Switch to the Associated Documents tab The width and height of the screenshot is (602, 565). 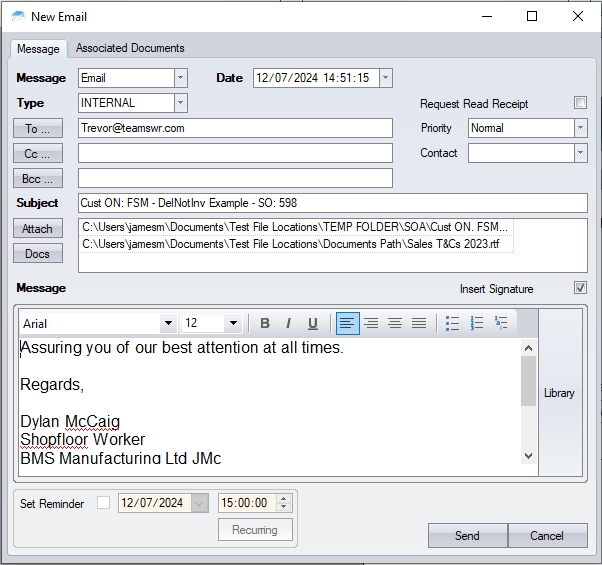tap(130, 48)
